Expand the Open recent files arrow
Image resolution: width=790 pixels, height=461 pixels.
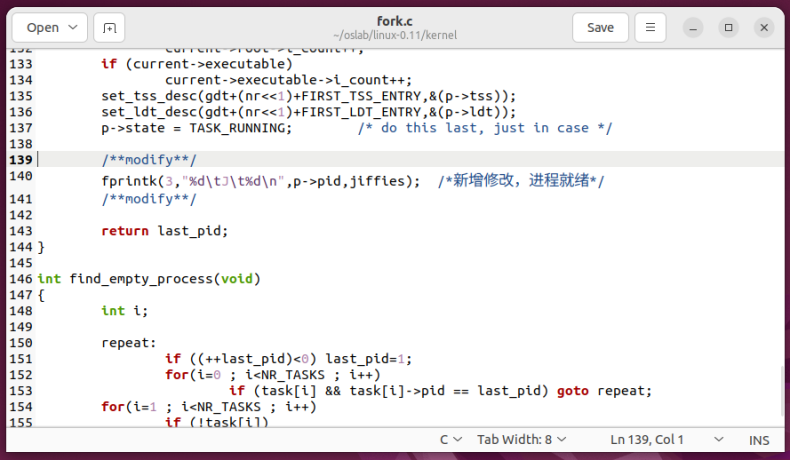tap(73, 27)
